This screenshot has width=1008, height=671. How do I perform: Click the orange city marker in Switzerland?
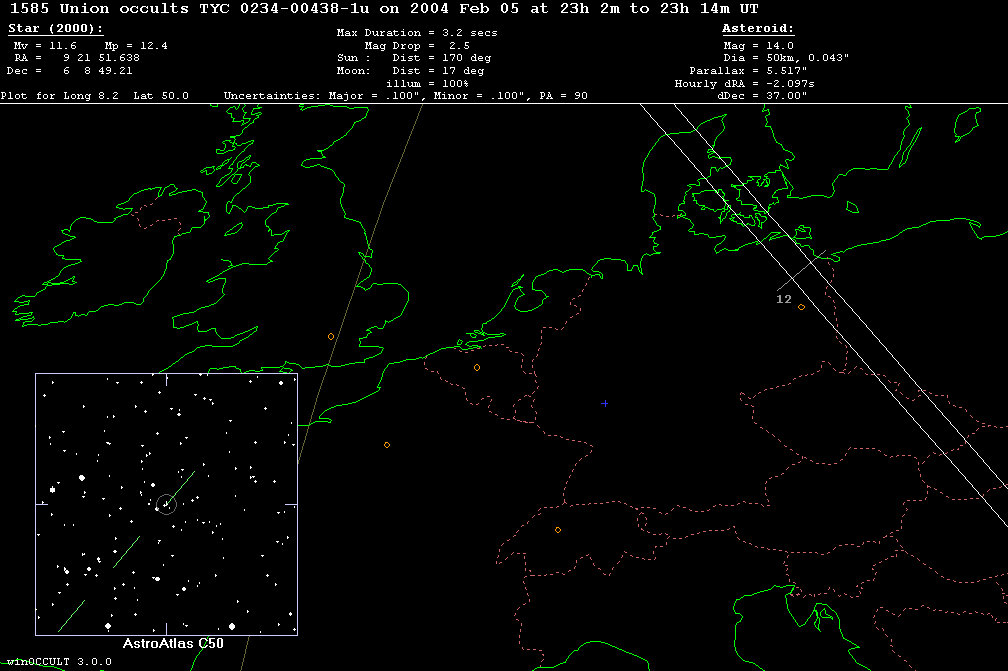pos(558,529)
